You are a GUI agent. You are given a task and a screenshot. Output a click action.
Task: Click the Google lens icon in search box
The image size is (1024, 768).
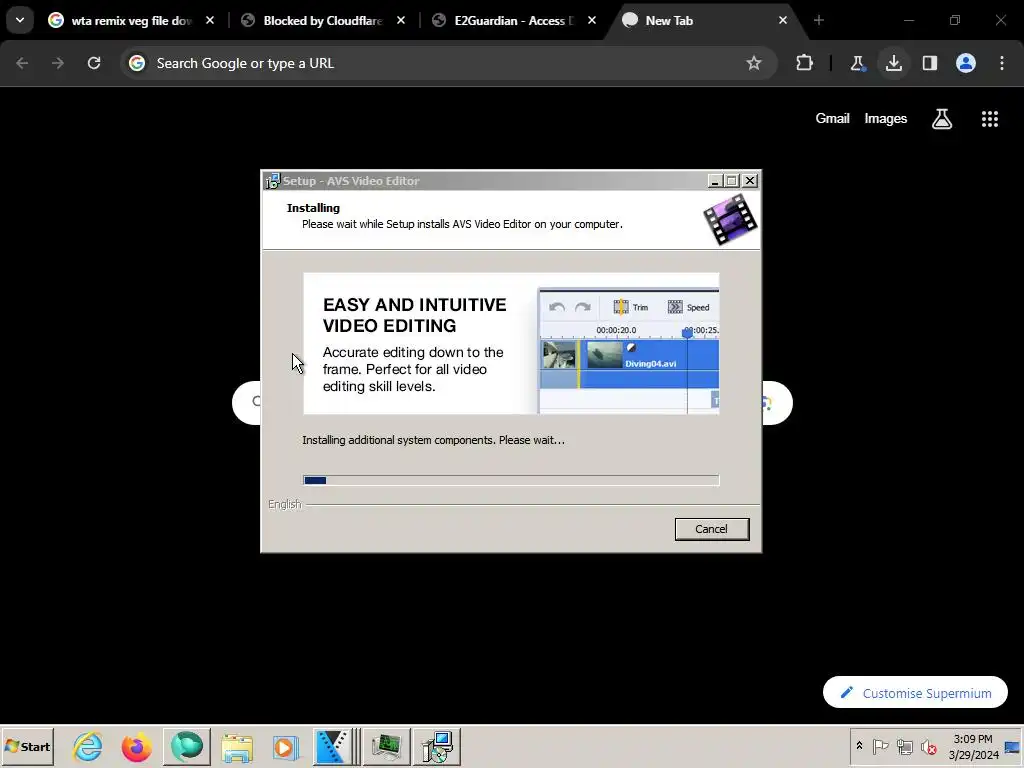768,403
